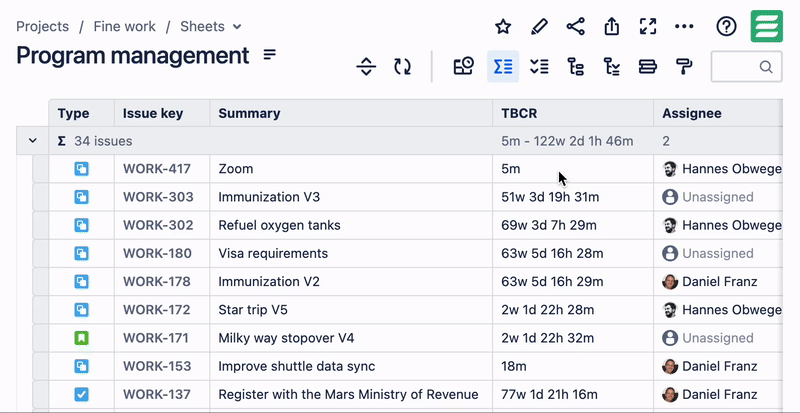800x413 pixels.
Task: Open issue WORK-302
Action: [158, 225]
